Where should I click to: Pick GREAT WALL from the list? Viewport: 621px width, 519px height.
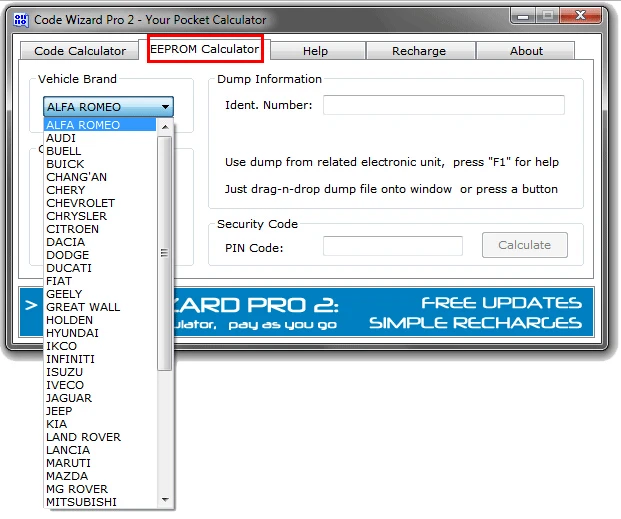(x=100, y=307)
